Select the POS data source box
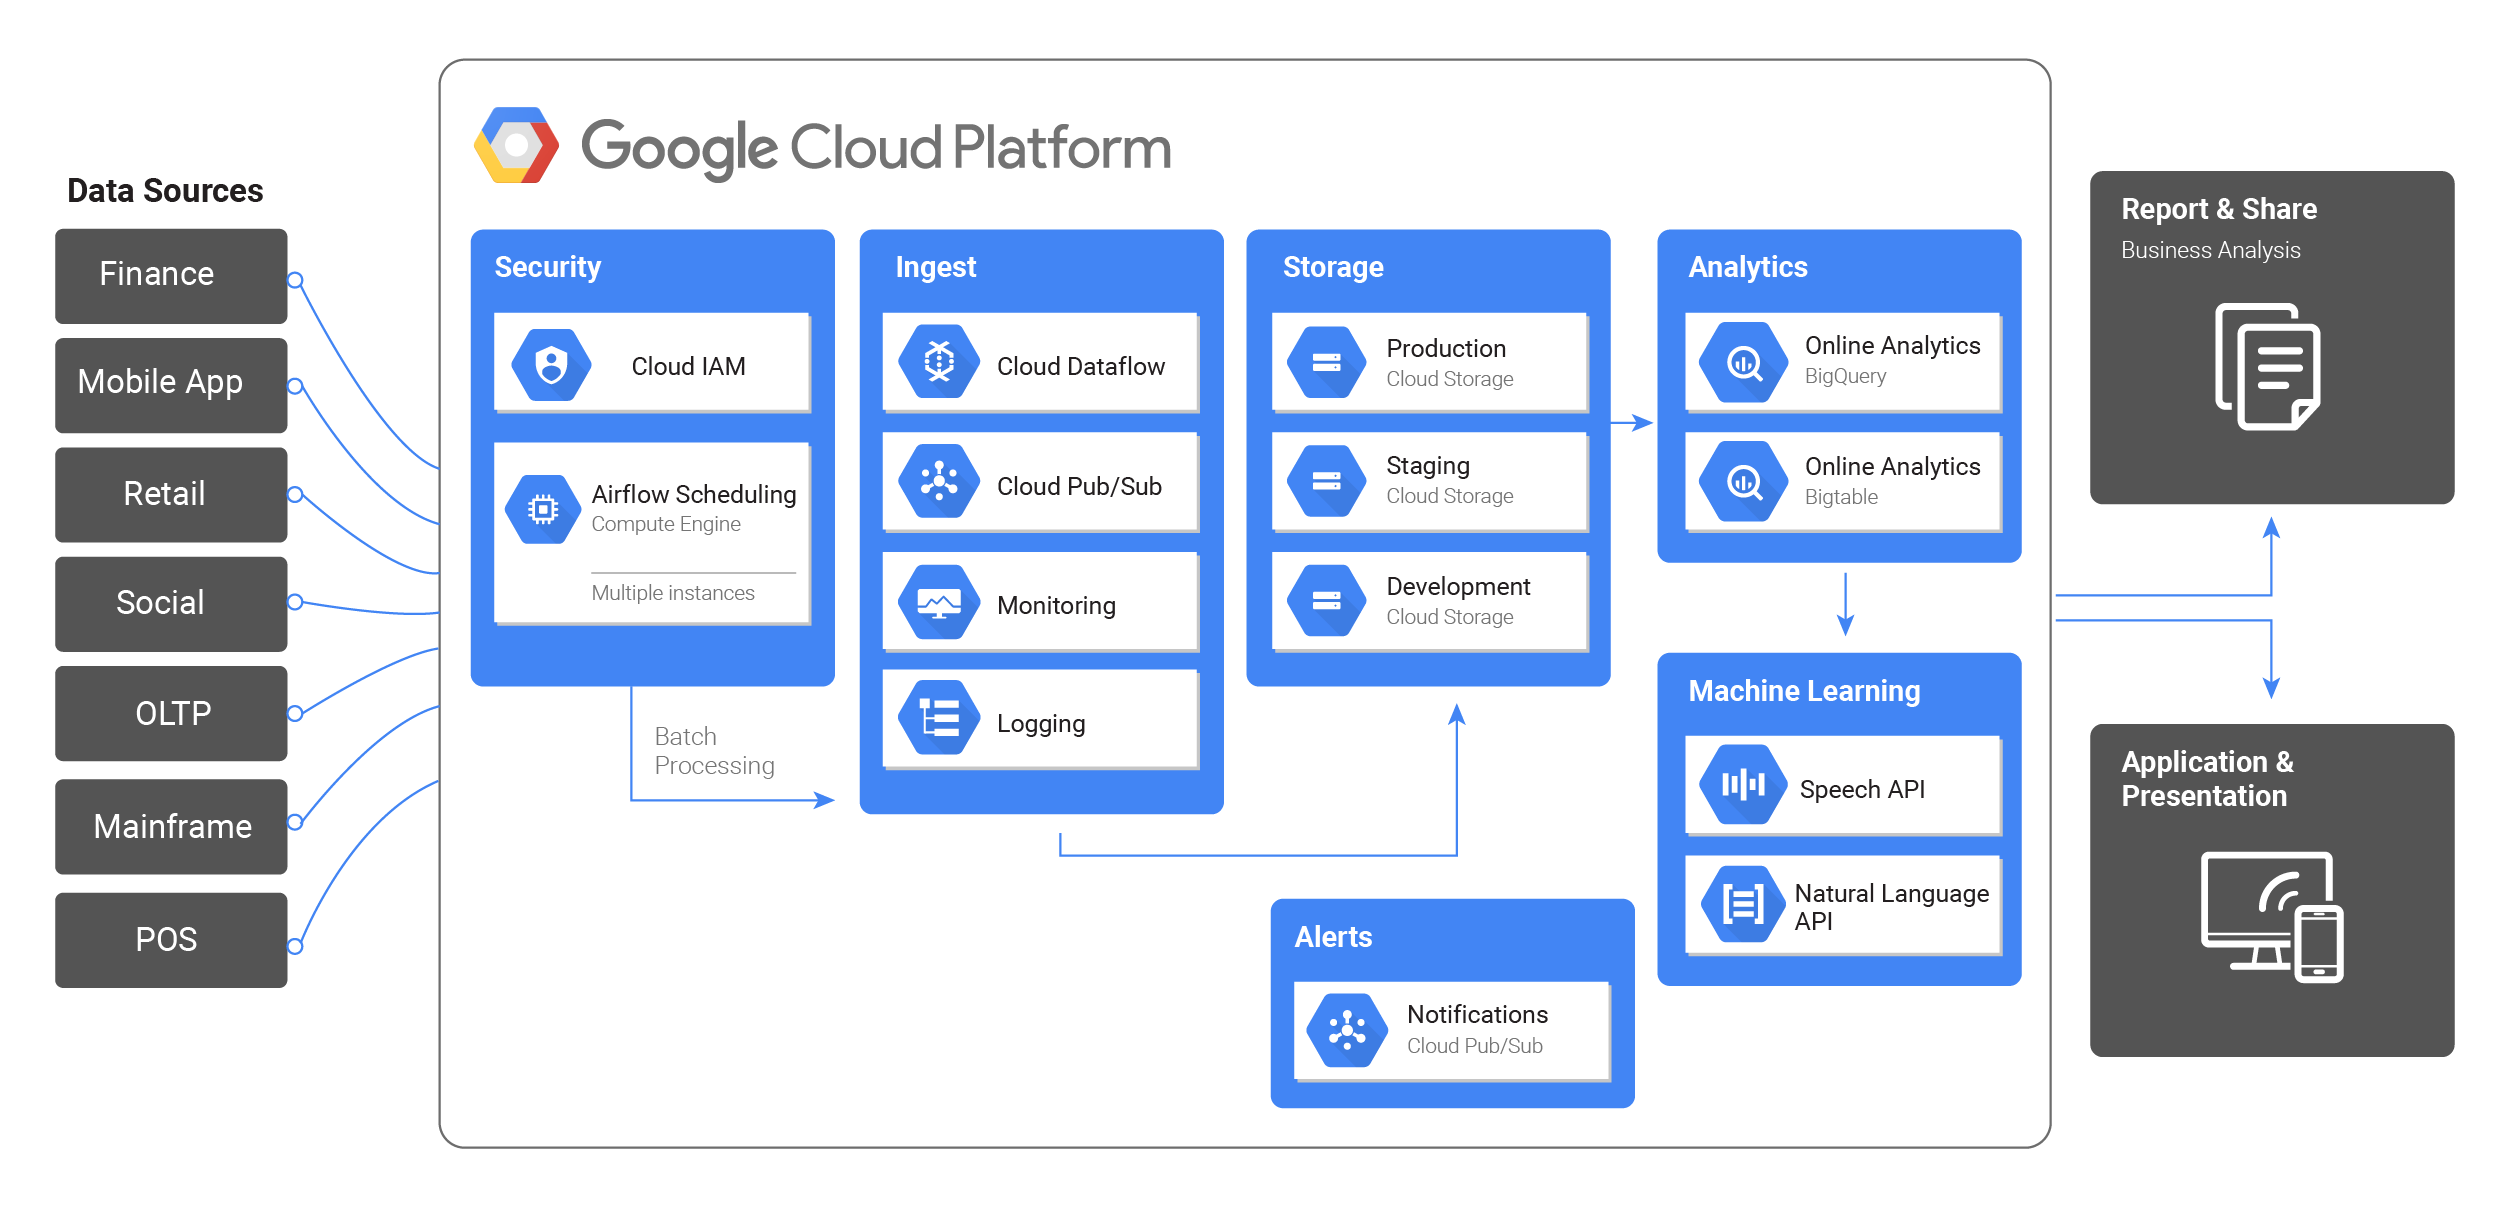This screenshot has height=1222, width=2501. 171,940
